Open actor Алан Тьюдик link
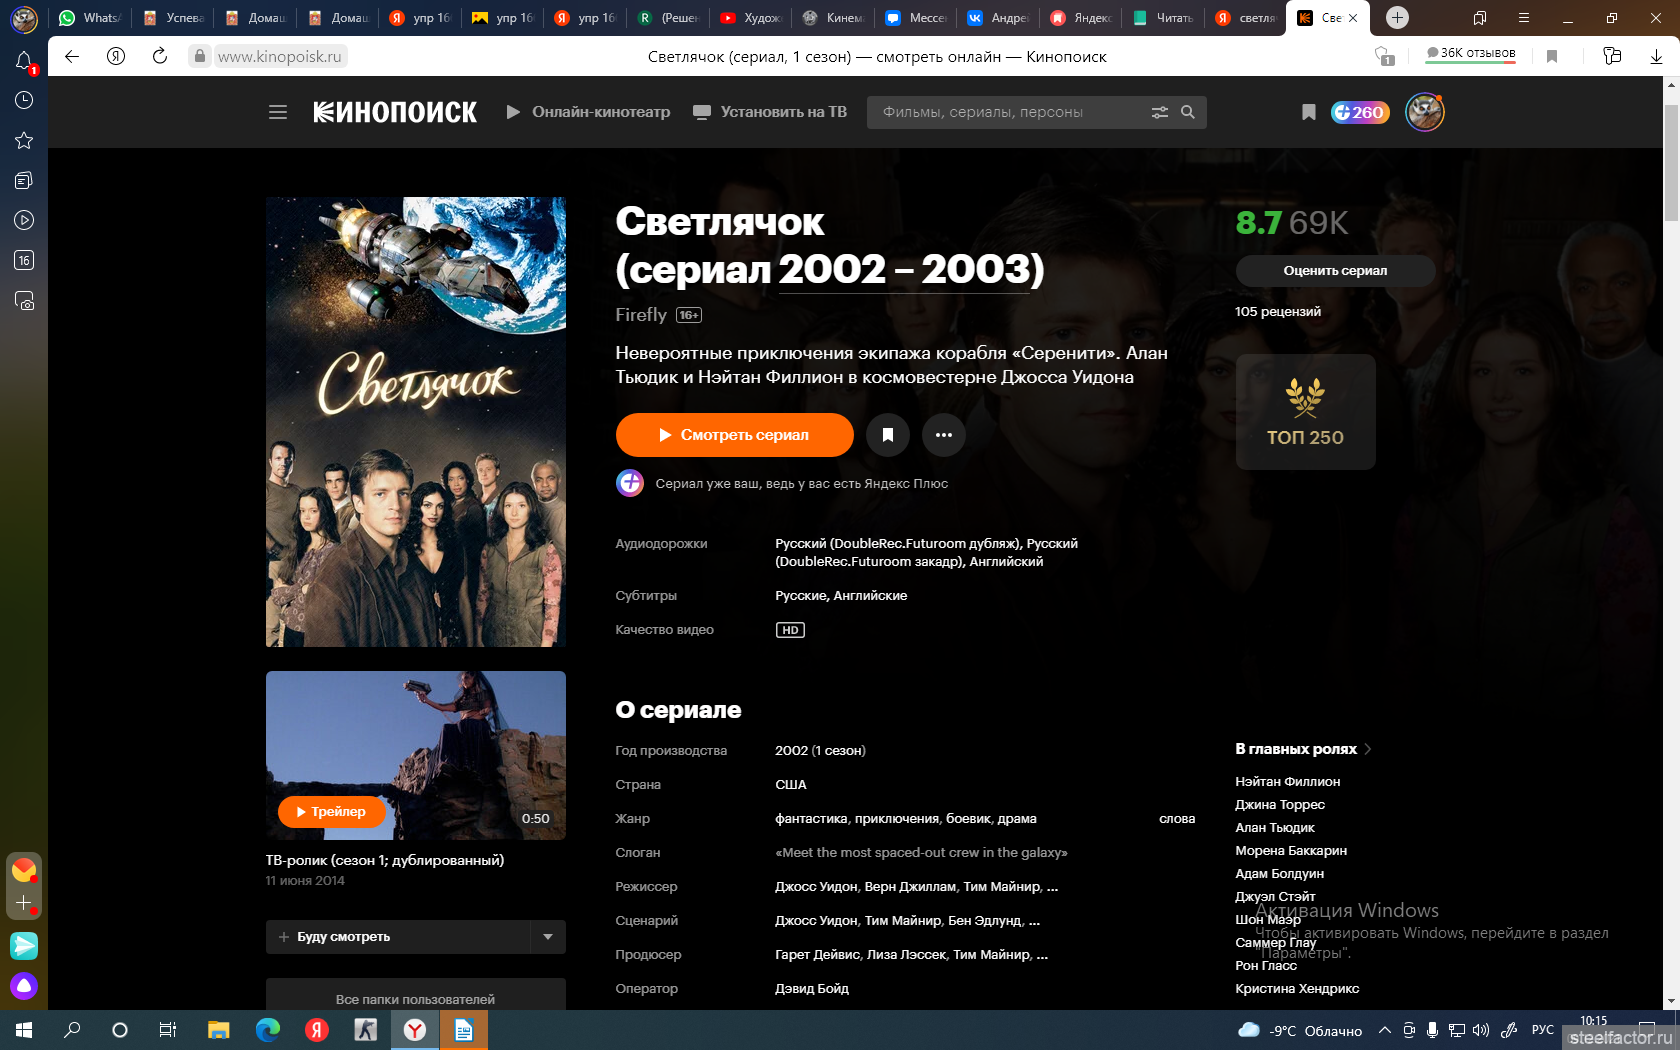The height and width of the screenshot is (1050, 1680). (x=1275, y=828)
